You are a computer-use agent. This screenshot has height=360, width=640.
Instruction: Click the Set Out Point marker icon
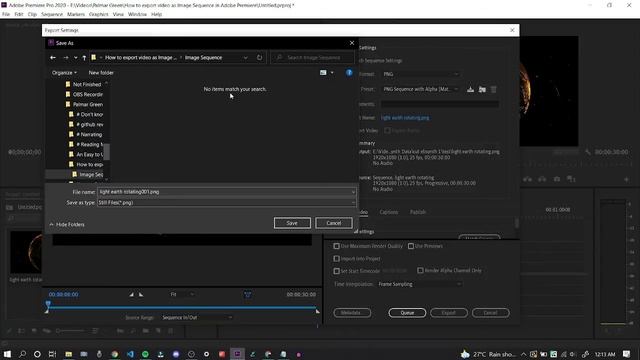[141, 294]
